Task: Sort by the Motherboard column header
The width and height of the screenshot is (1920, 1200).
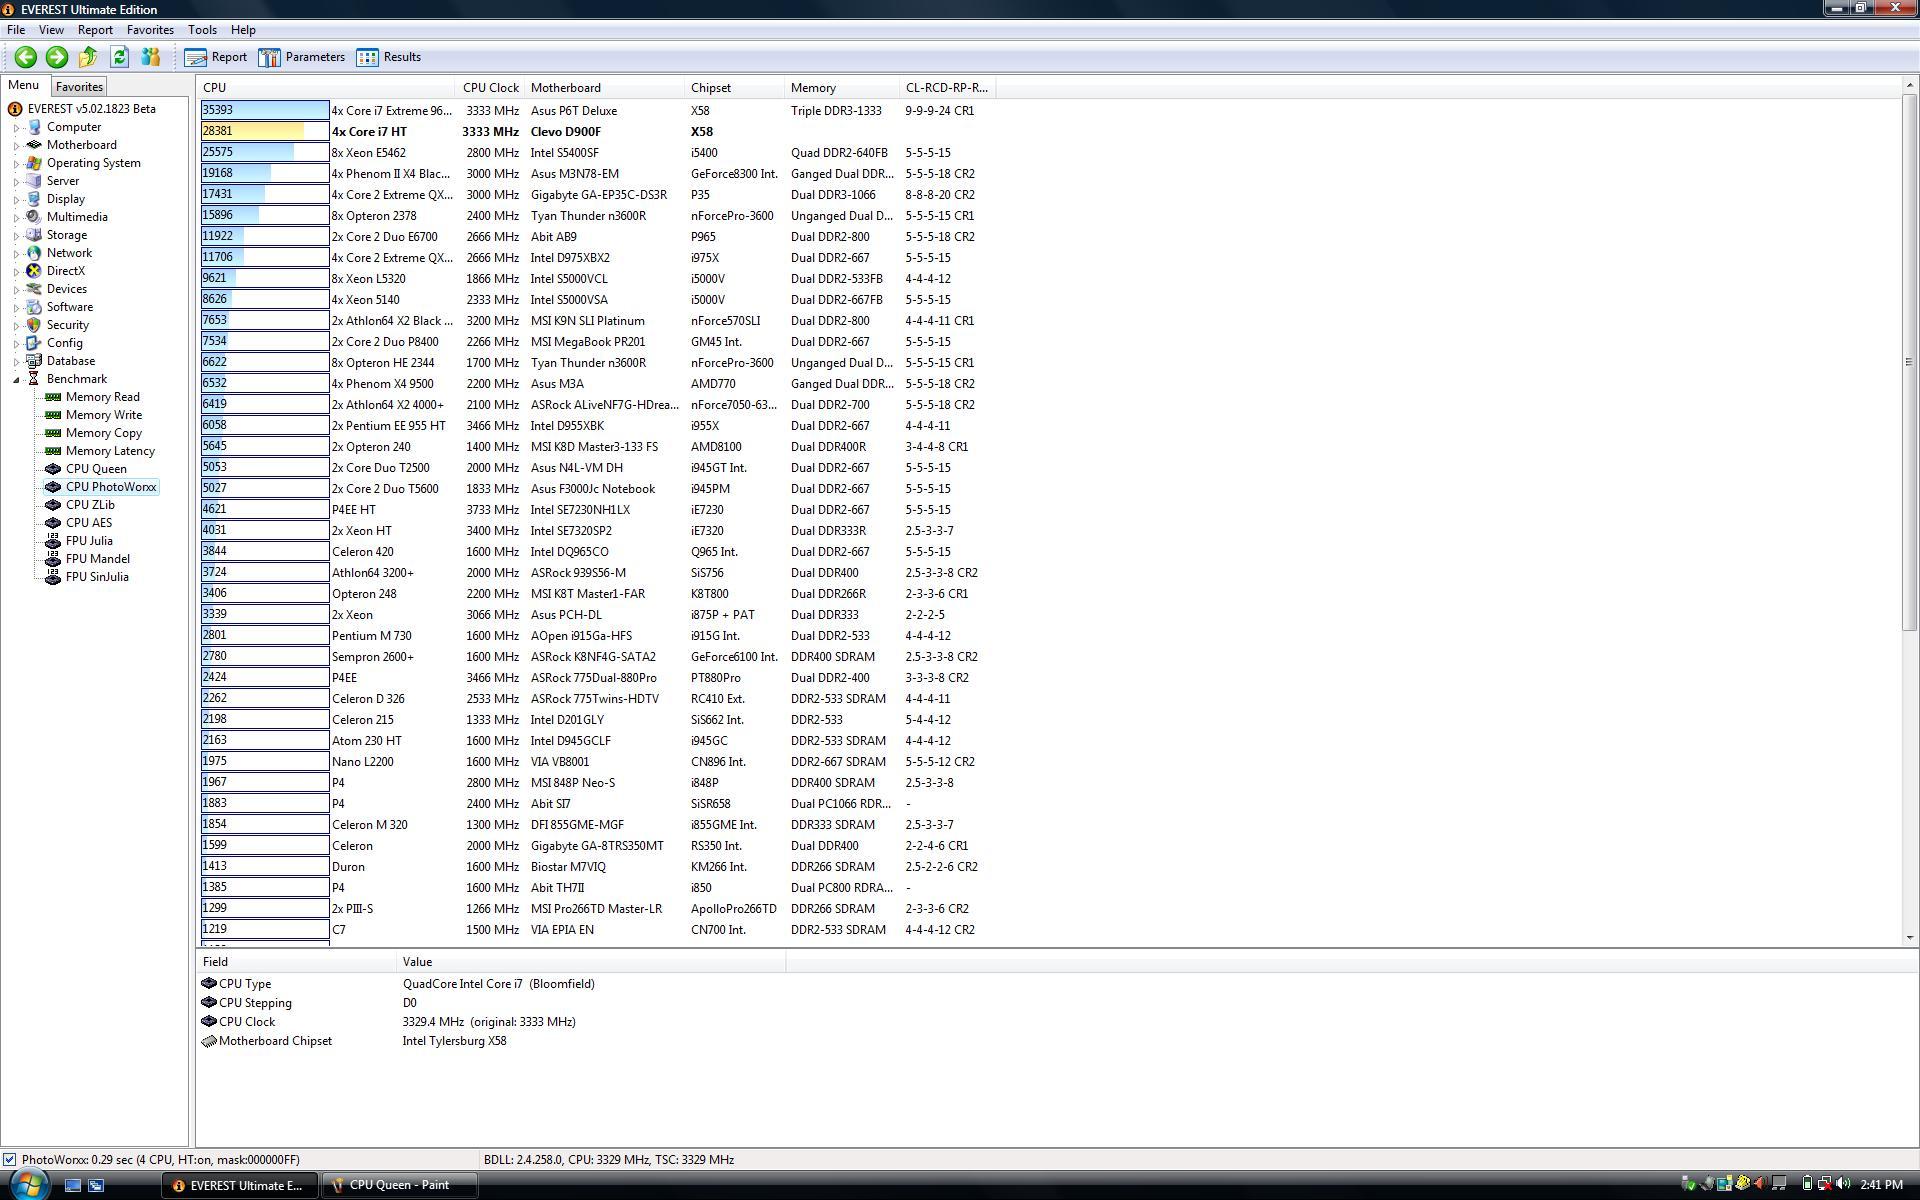Action: coord(604,88)
